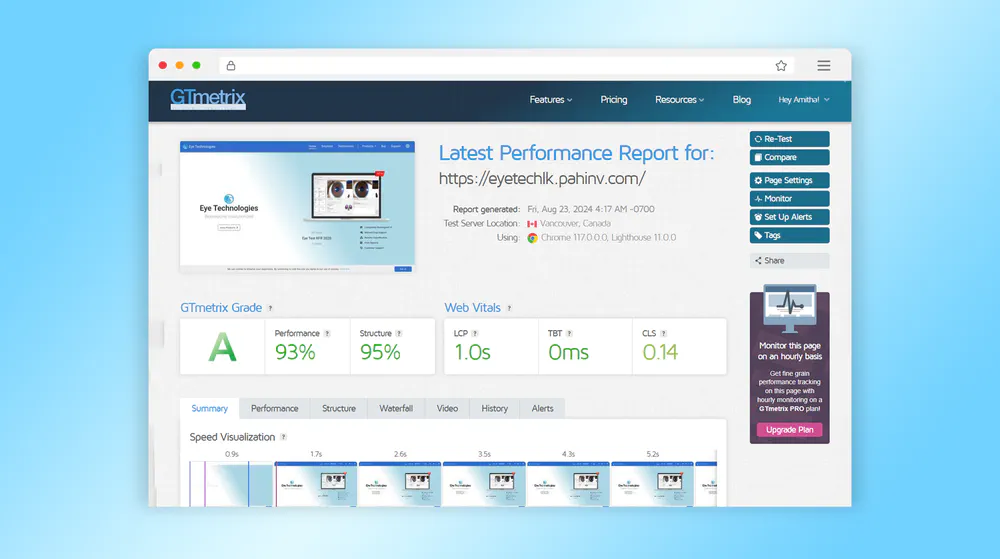Click Set Up Alerts button

[x=790, y=217]
